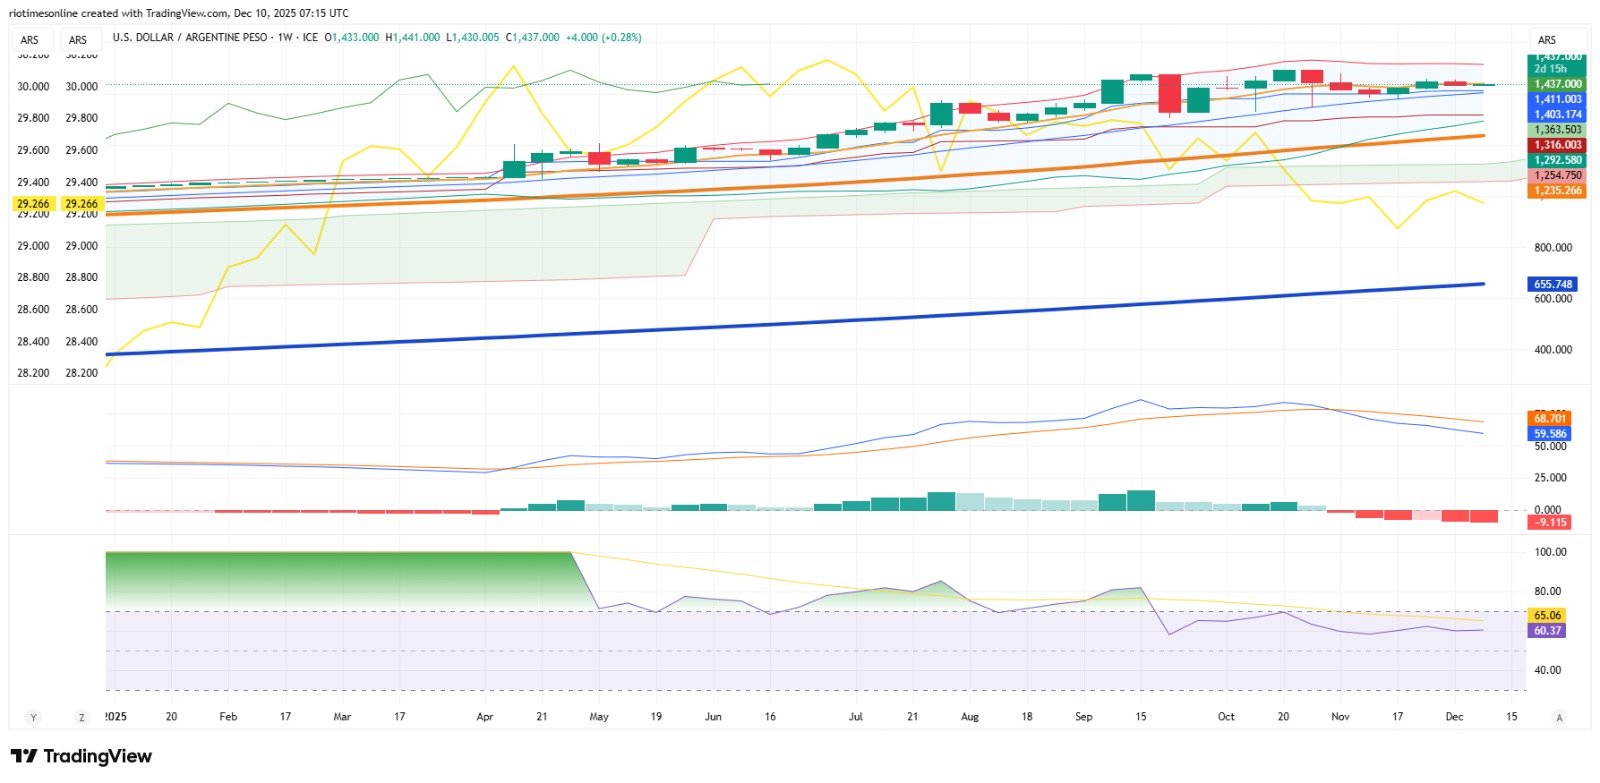Click the TradingView logo at the bottom
1600x783 pixels.
coord(81,756)
